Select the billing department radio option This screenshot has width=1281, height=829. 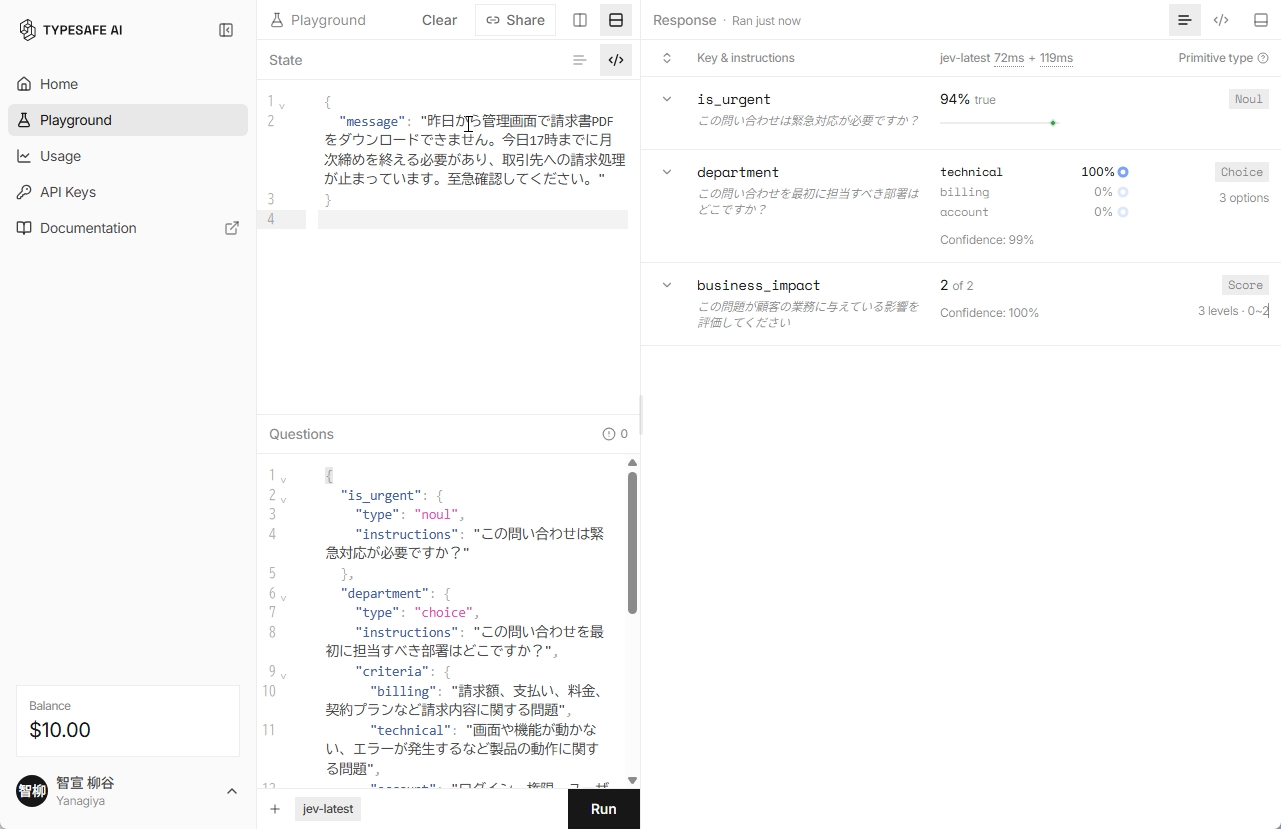coord(1123,192)
